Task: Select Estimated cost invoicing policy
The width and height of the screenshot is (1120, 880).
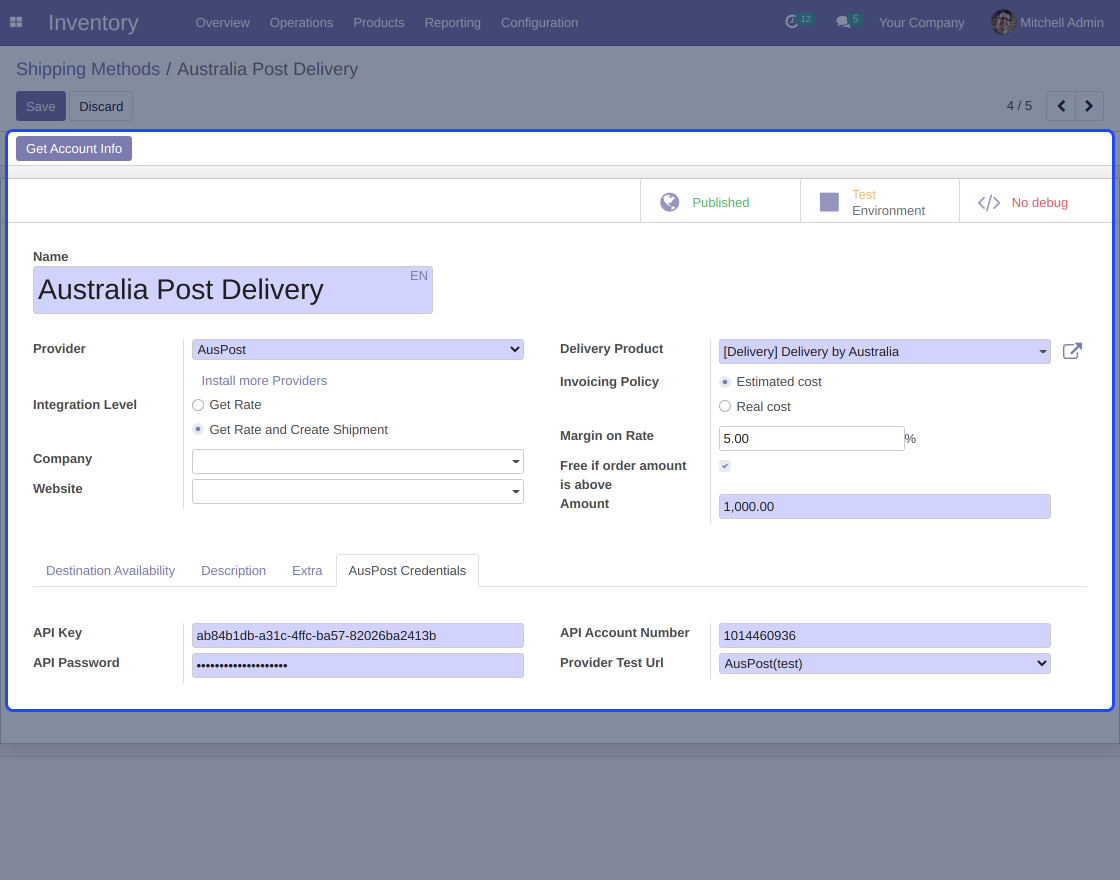Action: pos(725,382)
